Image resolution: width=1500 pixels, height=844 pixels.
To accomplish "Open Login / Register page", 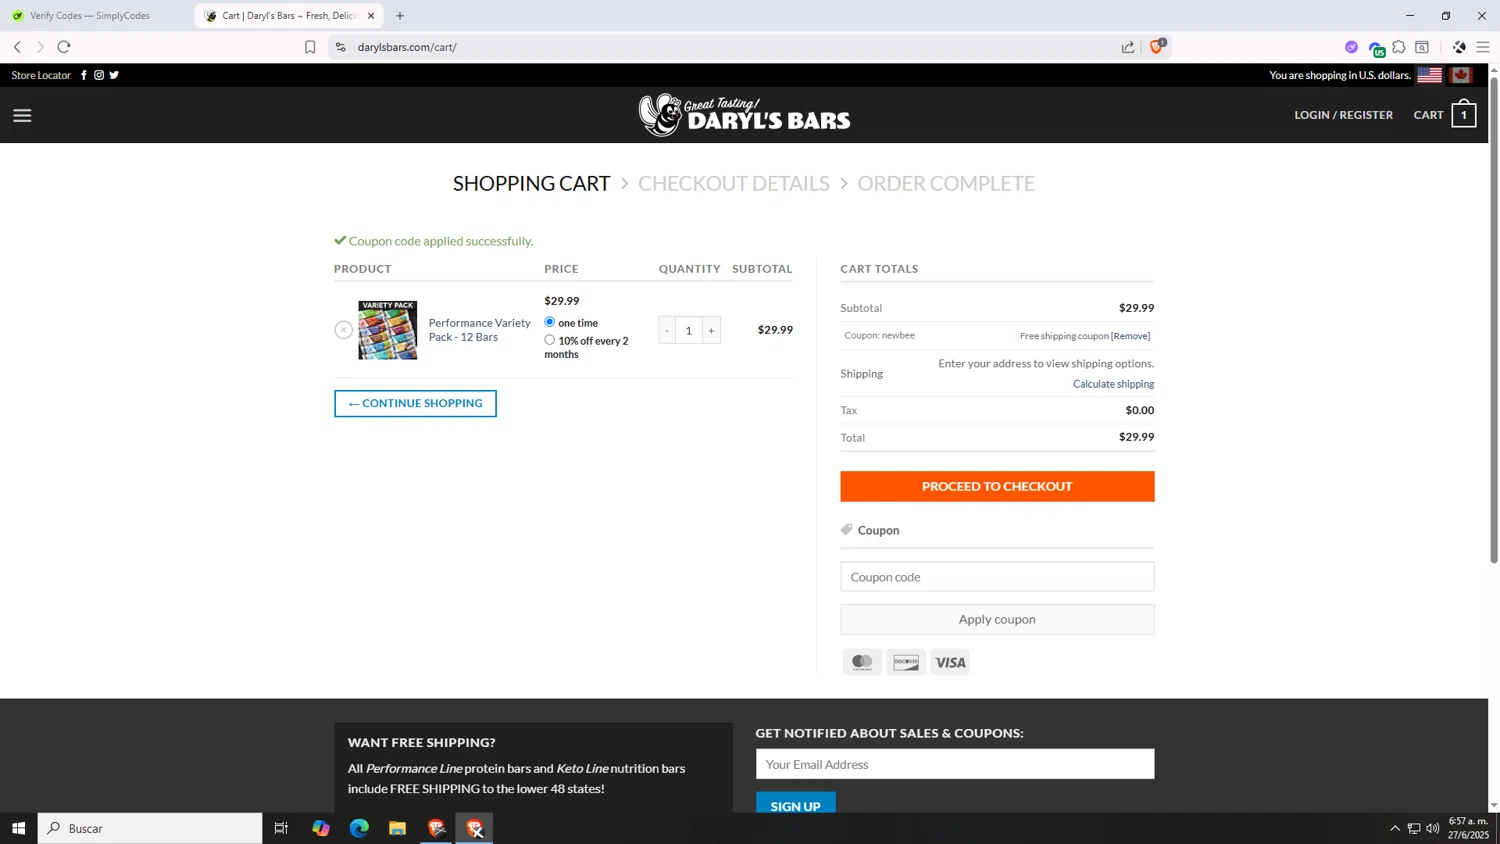I will pos(1343,115).
